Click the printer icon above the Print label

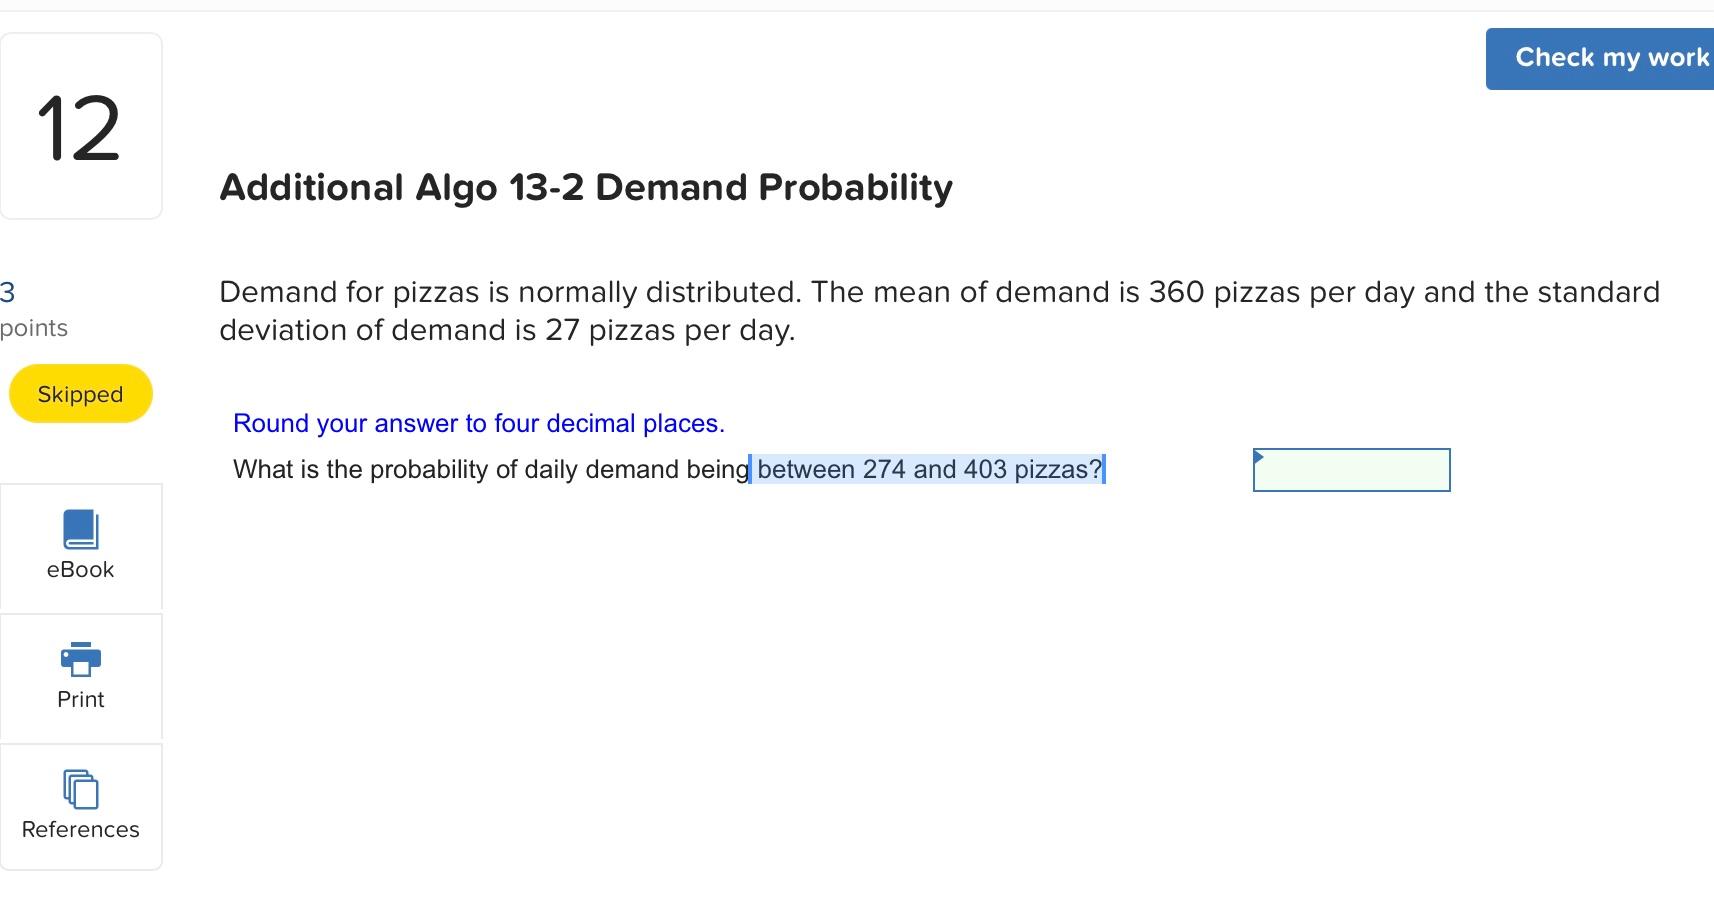80,660
